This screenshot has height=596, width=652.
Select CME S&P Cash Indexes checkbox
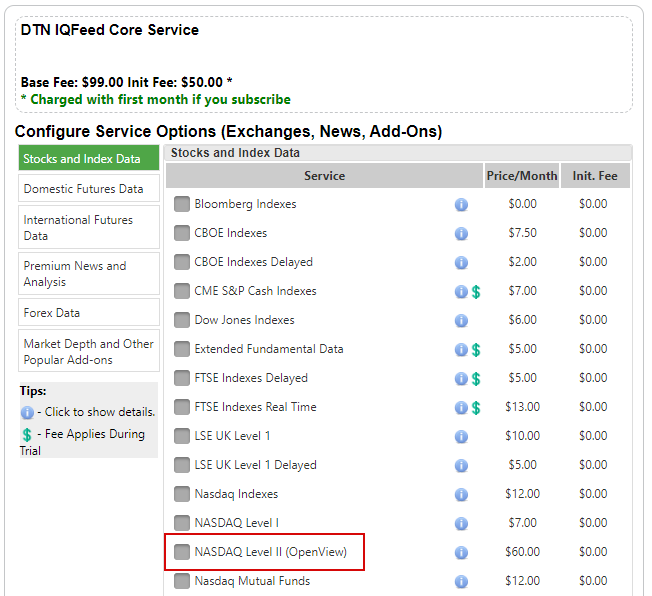click(x=182, y=291)
